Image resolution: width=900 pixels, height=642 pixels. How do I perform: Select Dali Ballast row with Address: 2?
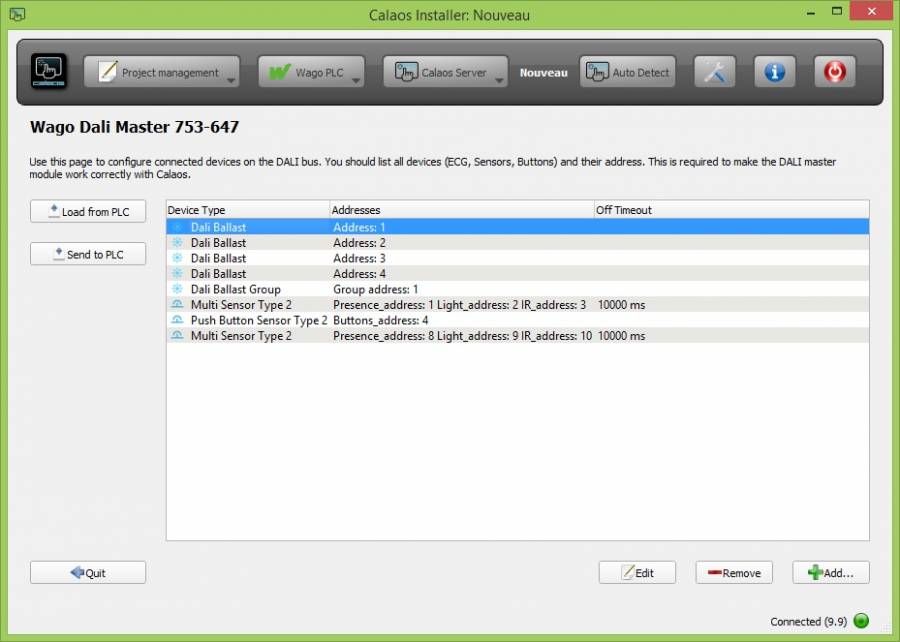[518, 243]
